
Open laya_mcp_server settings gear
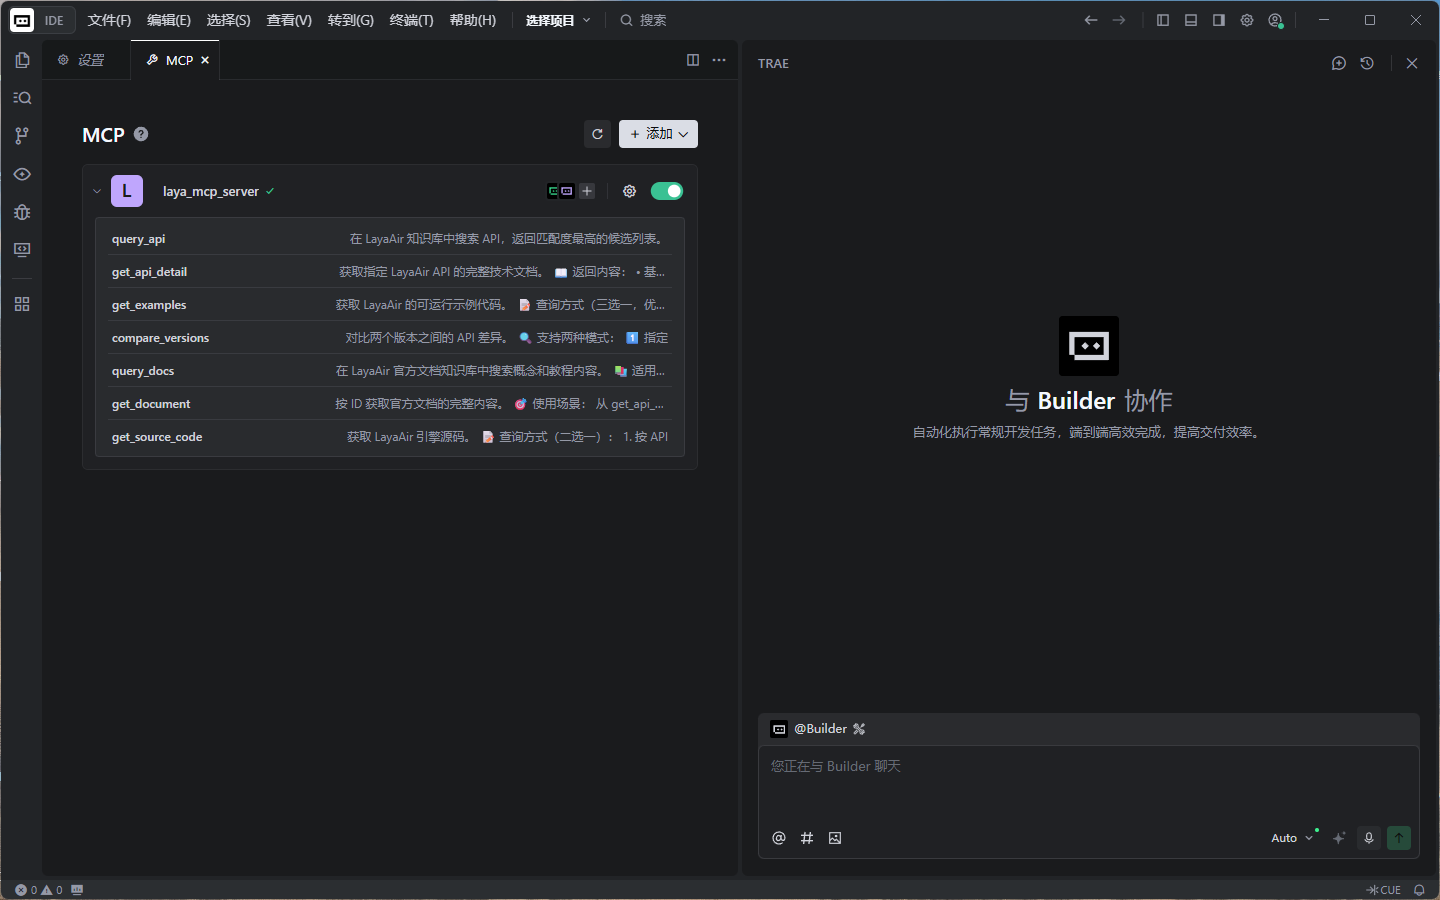tap(629, 191)
